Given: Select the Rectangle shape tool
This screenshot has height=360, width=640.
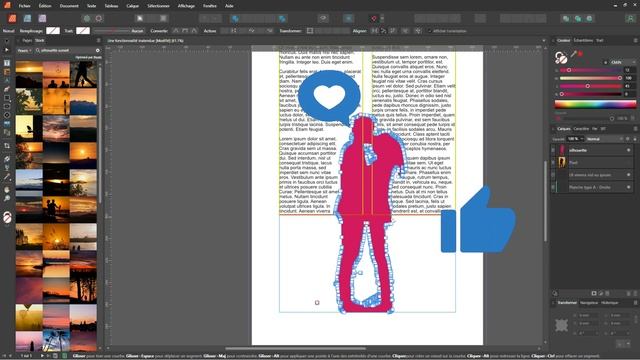Looking at the screenshot, I should (7, 98).
